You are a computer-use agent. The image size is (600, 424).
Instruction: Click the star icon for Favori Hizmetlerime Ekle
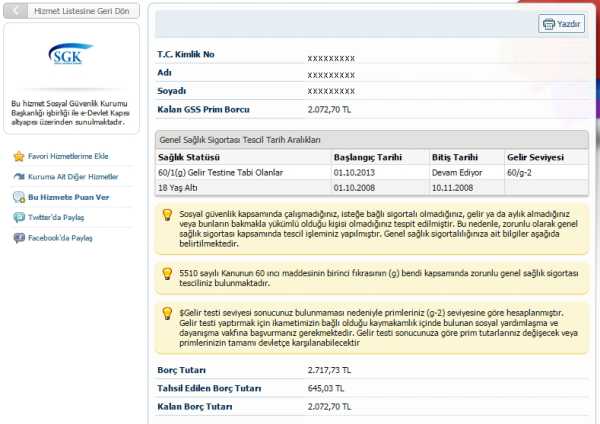tap(18, 156)
